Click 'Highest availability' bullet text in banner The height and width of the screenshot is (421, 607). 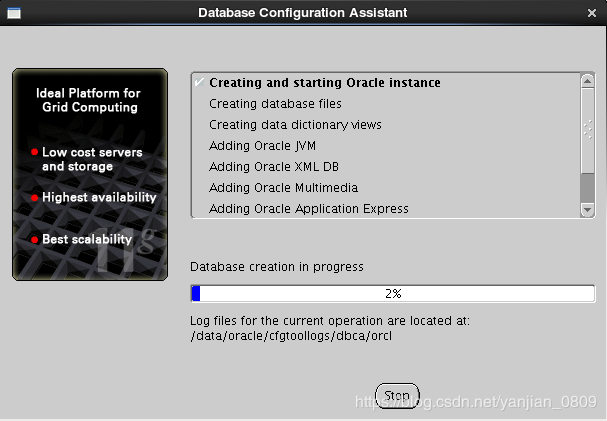[99, 197]
